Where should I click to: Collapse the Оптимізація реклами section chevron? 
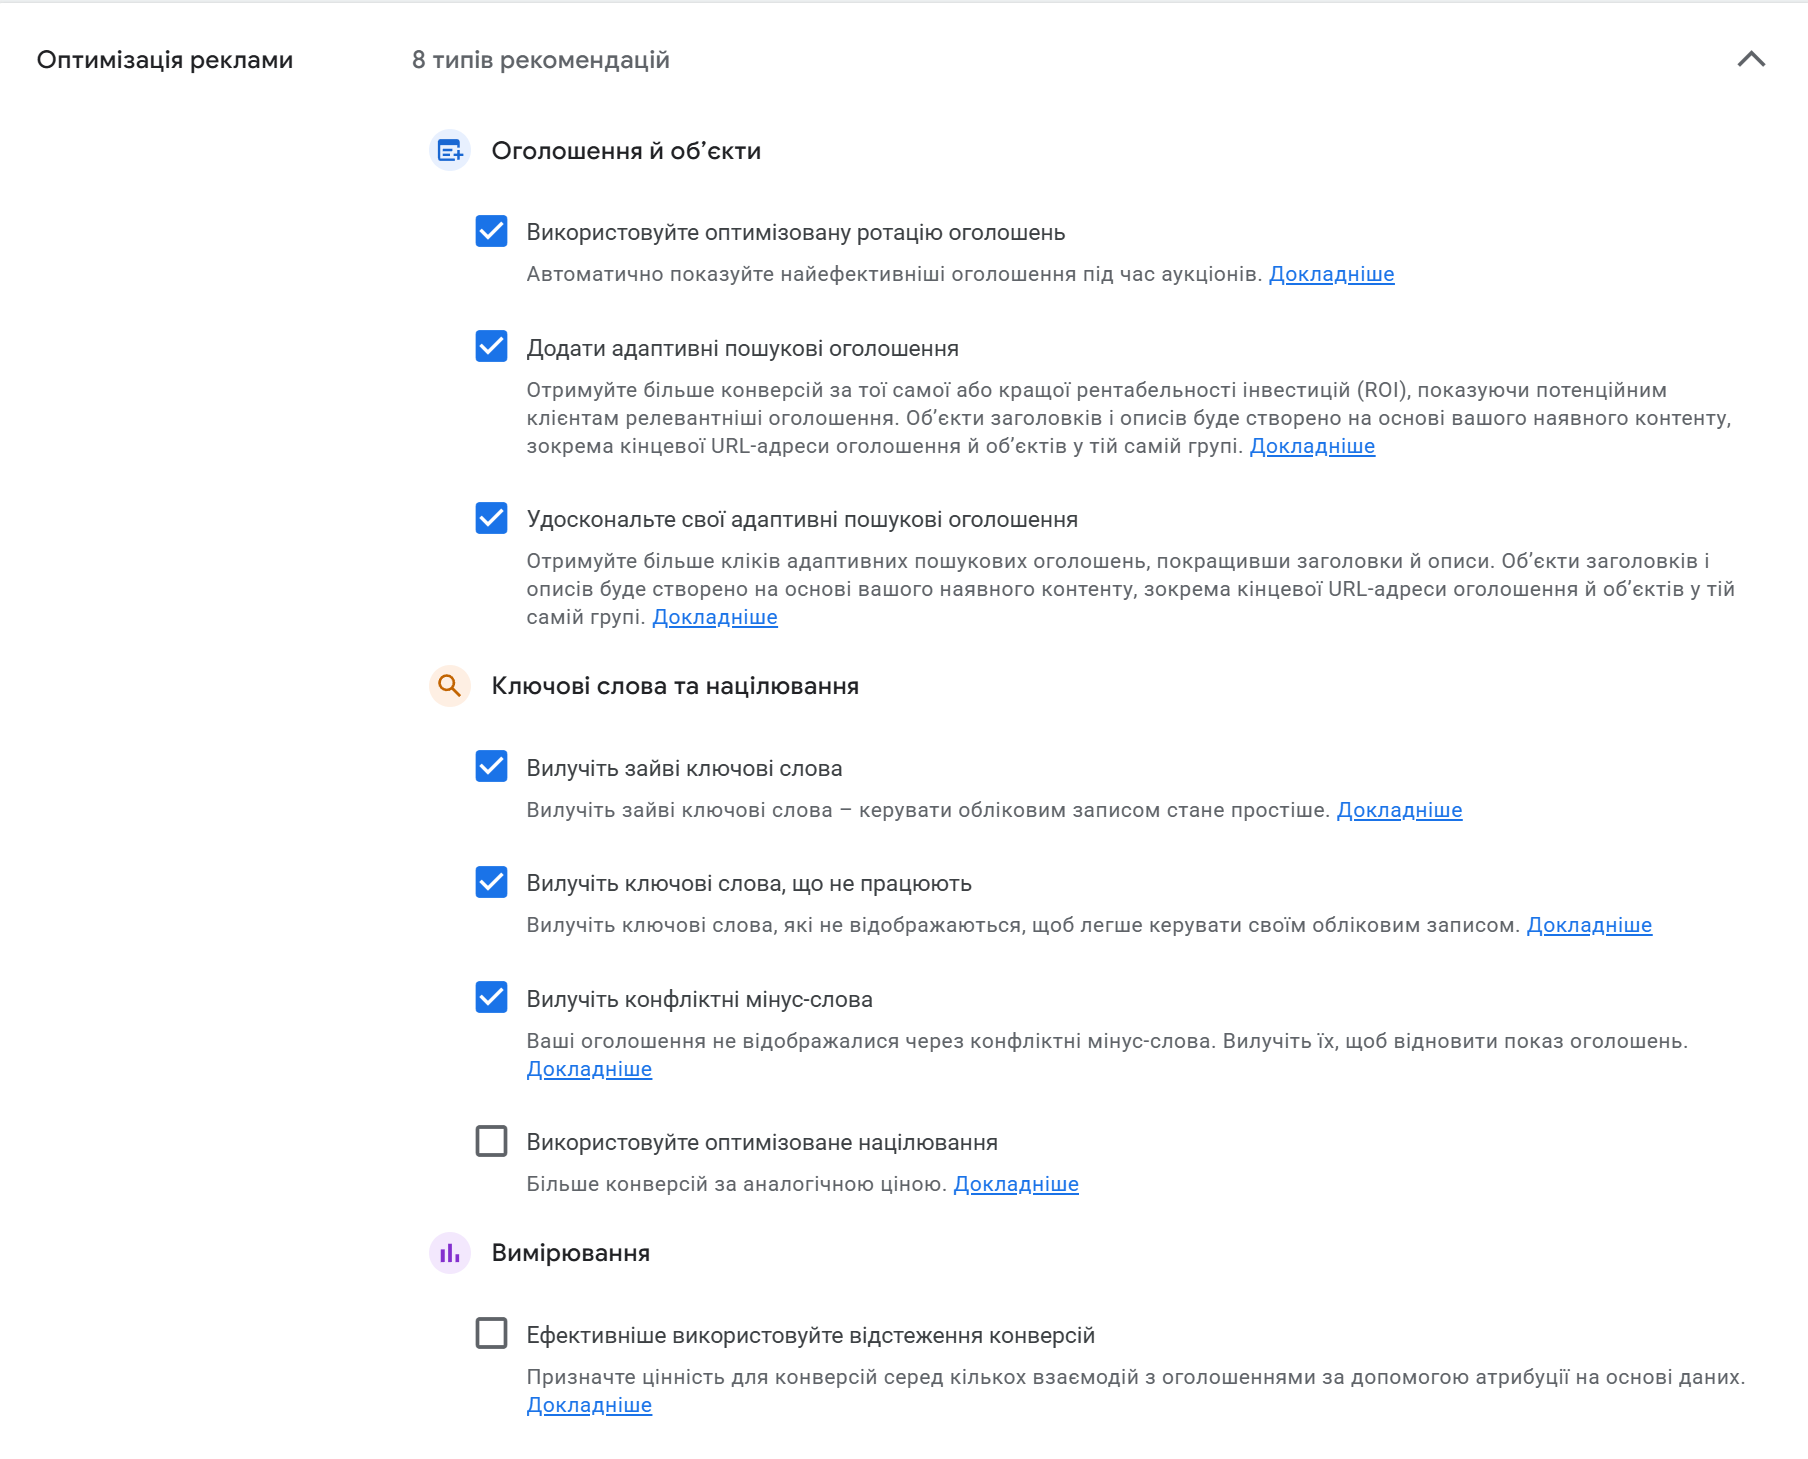(1751, 59)
